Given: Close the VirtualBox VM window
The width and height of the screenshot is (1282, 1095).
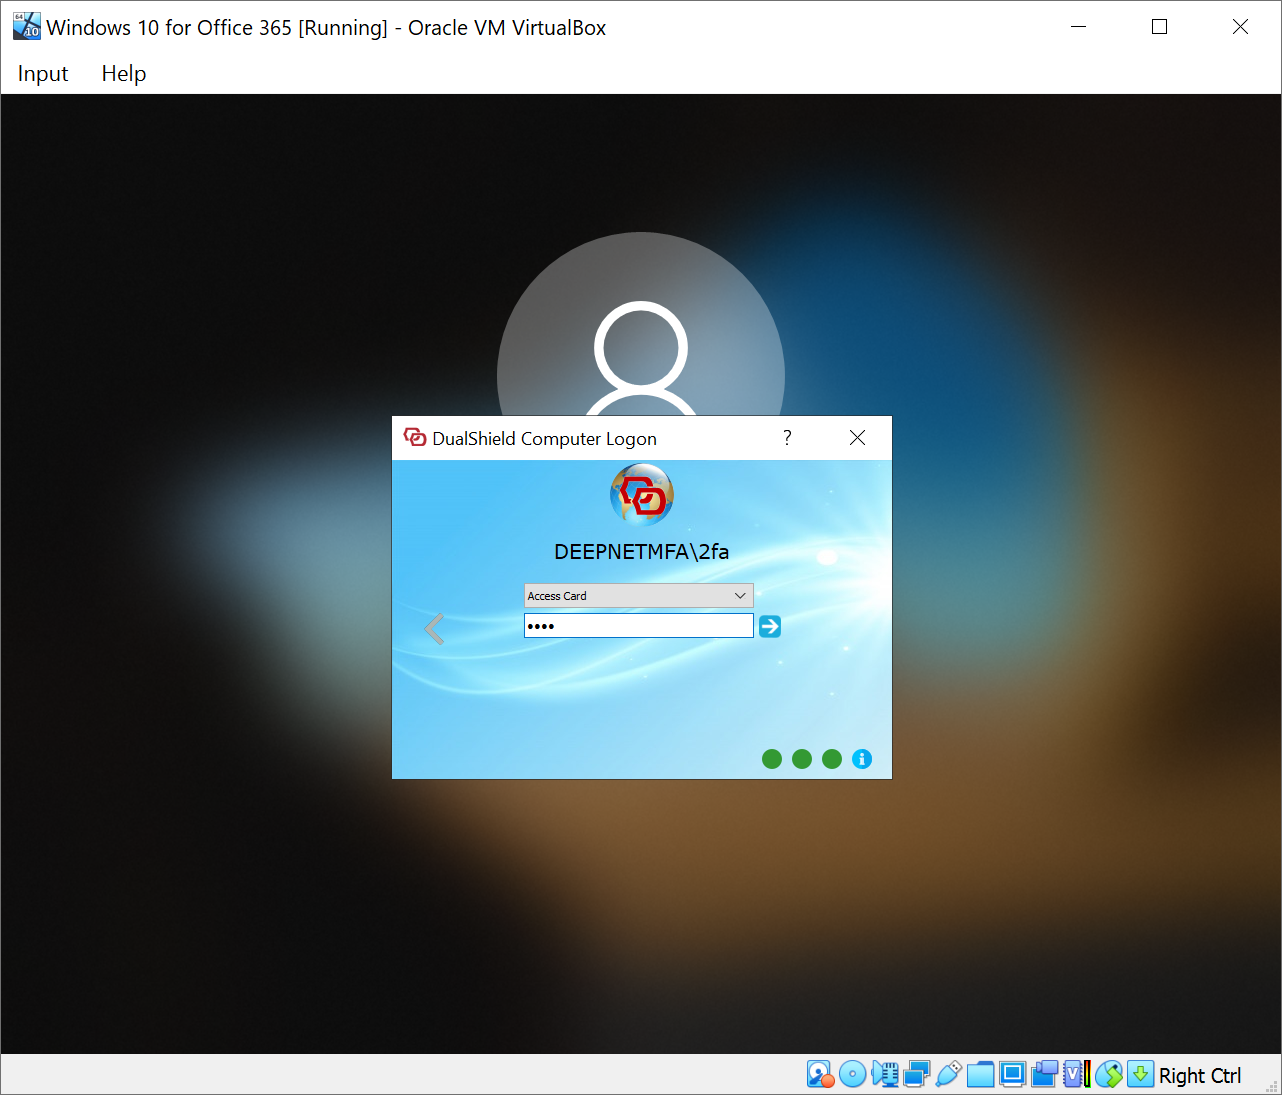Looking at the screenshot, I should [1240, 27].
